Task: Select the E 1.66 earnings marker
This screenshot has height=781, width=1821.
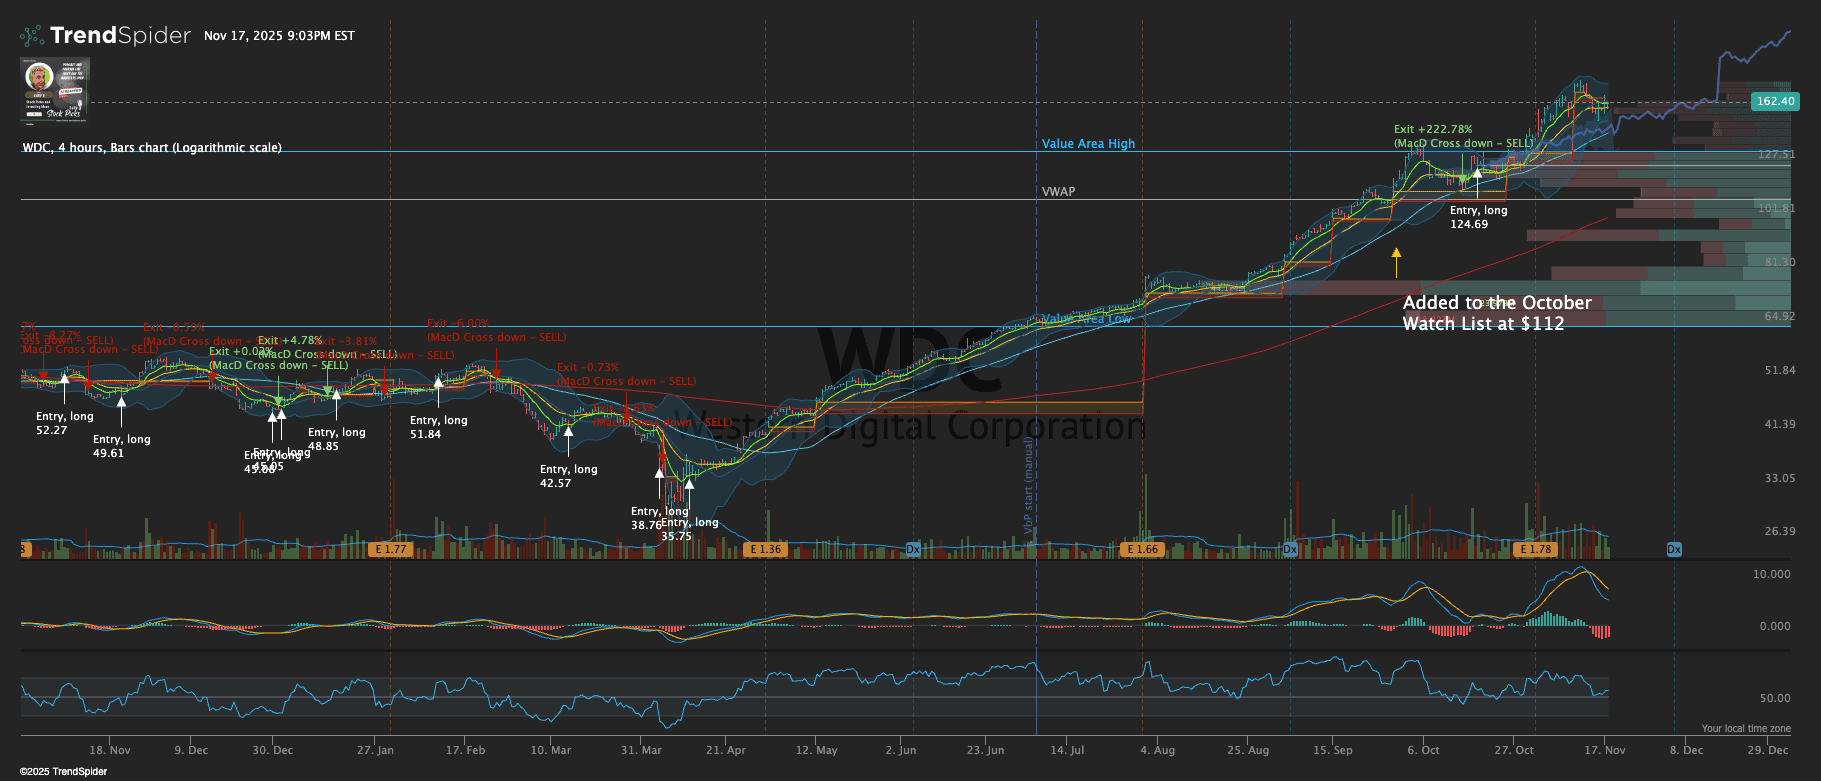Action: coord(1142,549)
